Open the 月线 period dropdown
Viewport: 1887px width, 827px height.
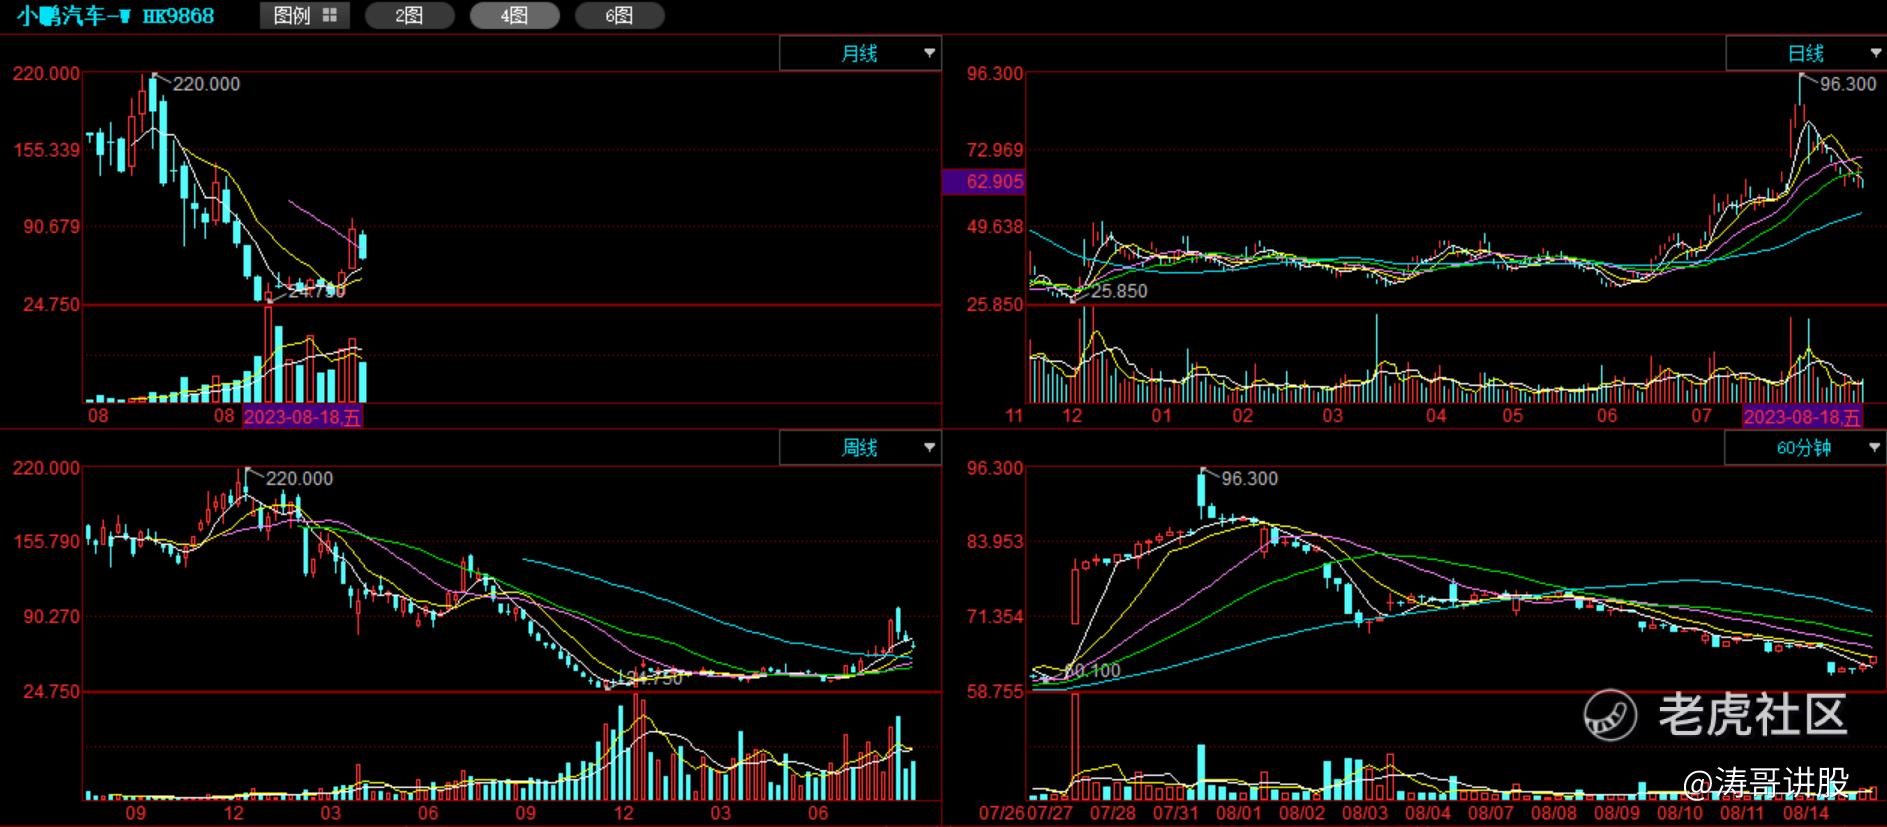[860, 53]
